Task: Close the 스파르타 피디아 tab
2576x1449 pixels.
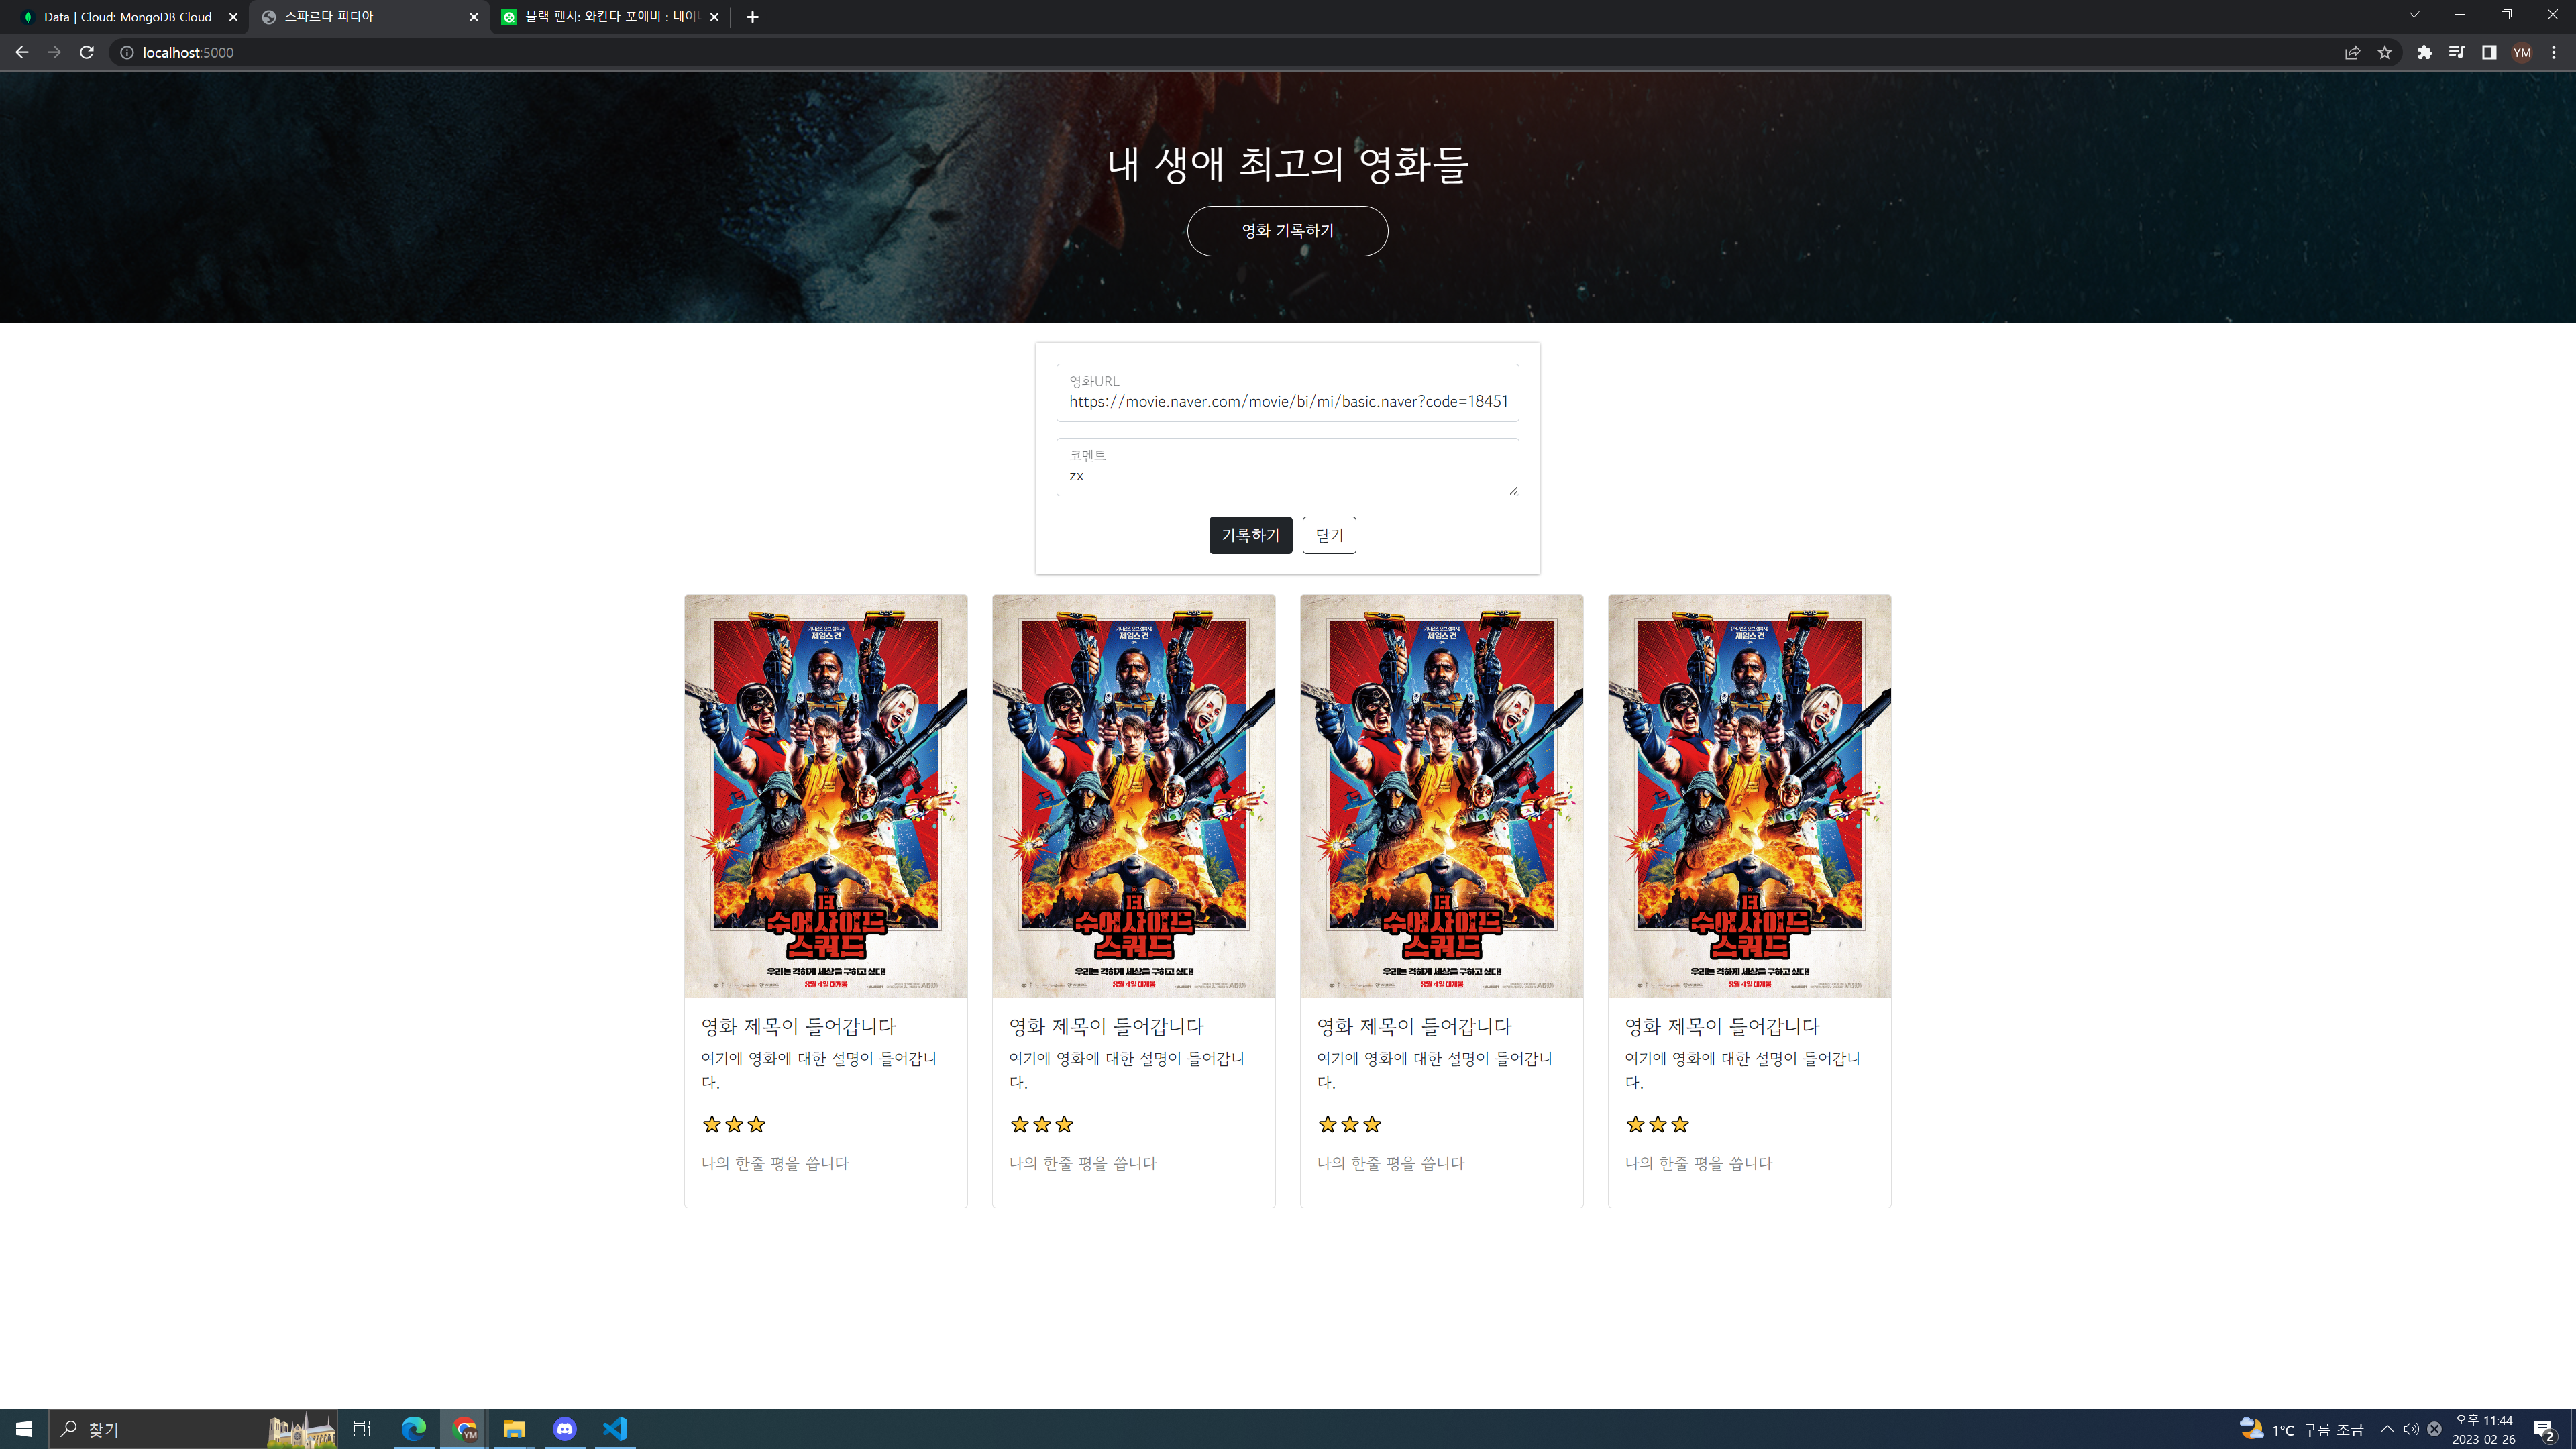Action: [x=474, y=17]
